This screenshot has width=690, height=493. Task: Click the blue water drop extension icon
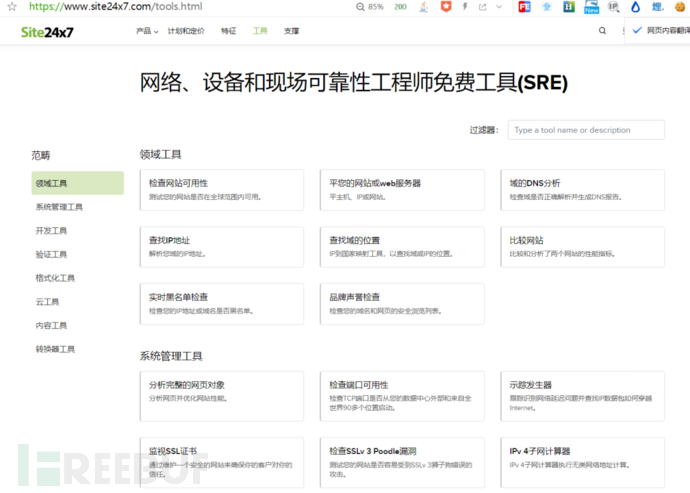pyautogui.click(x=634, y=7)
